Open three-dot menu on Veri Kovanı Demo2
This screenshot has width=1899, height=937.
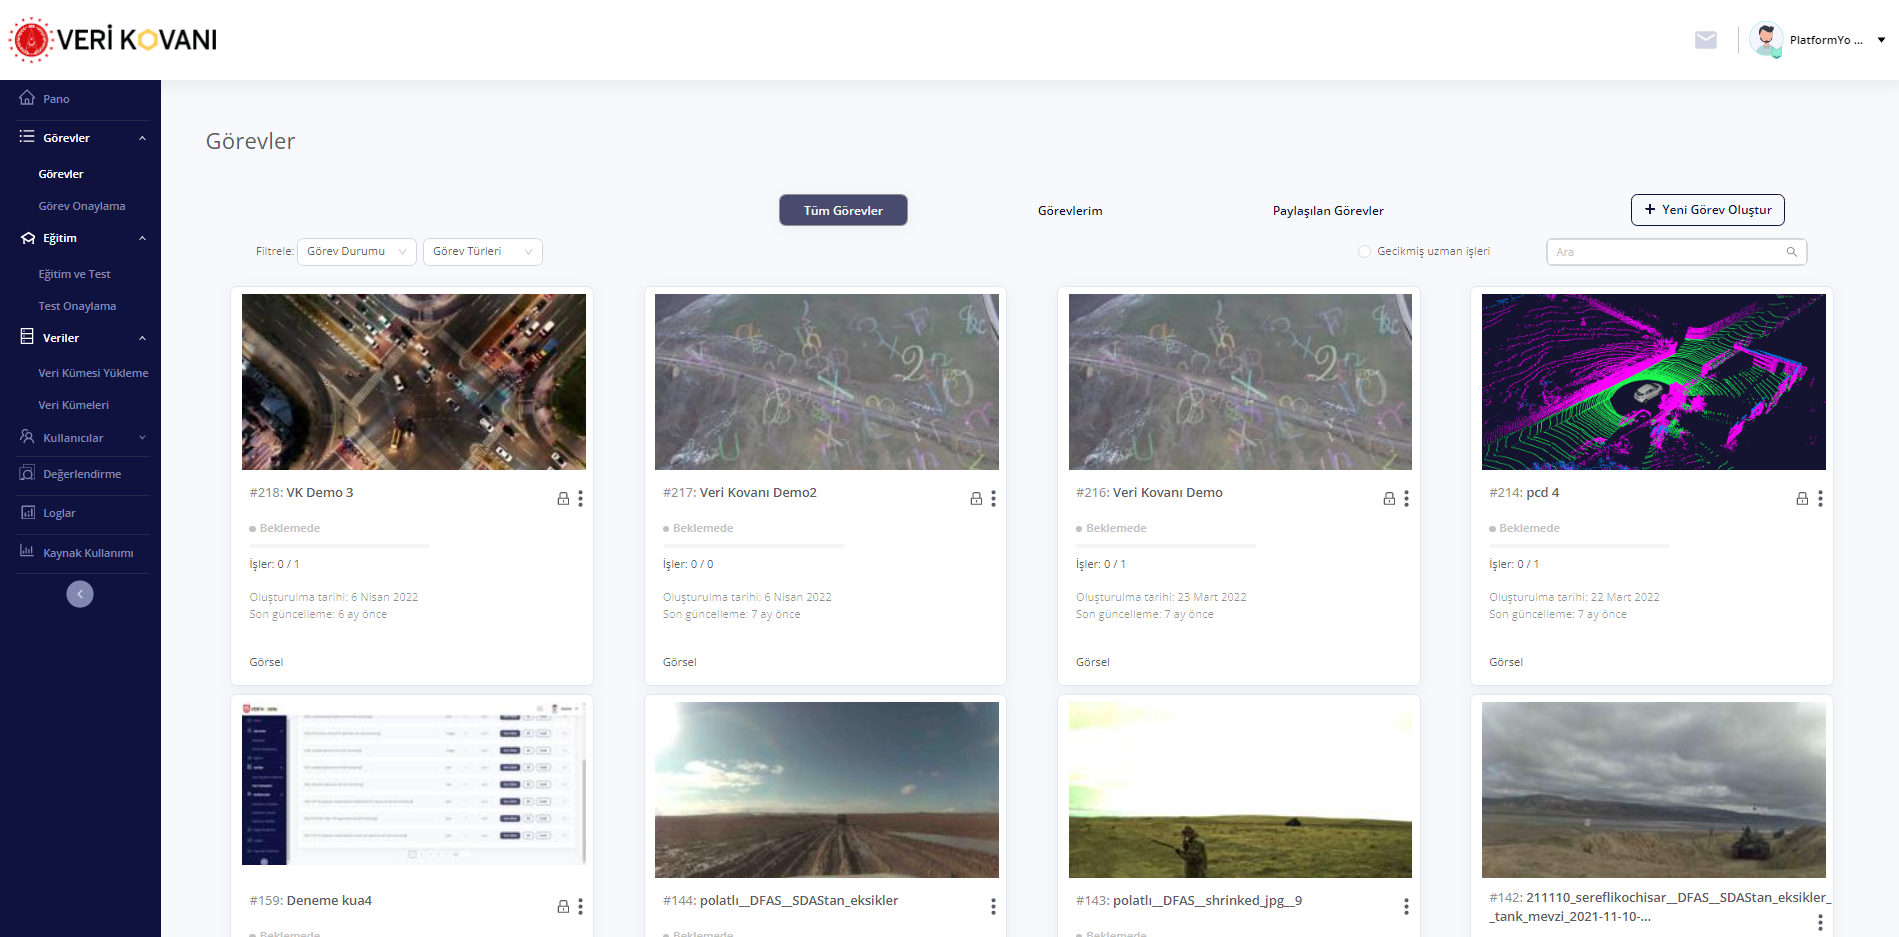tap(993, 498)
